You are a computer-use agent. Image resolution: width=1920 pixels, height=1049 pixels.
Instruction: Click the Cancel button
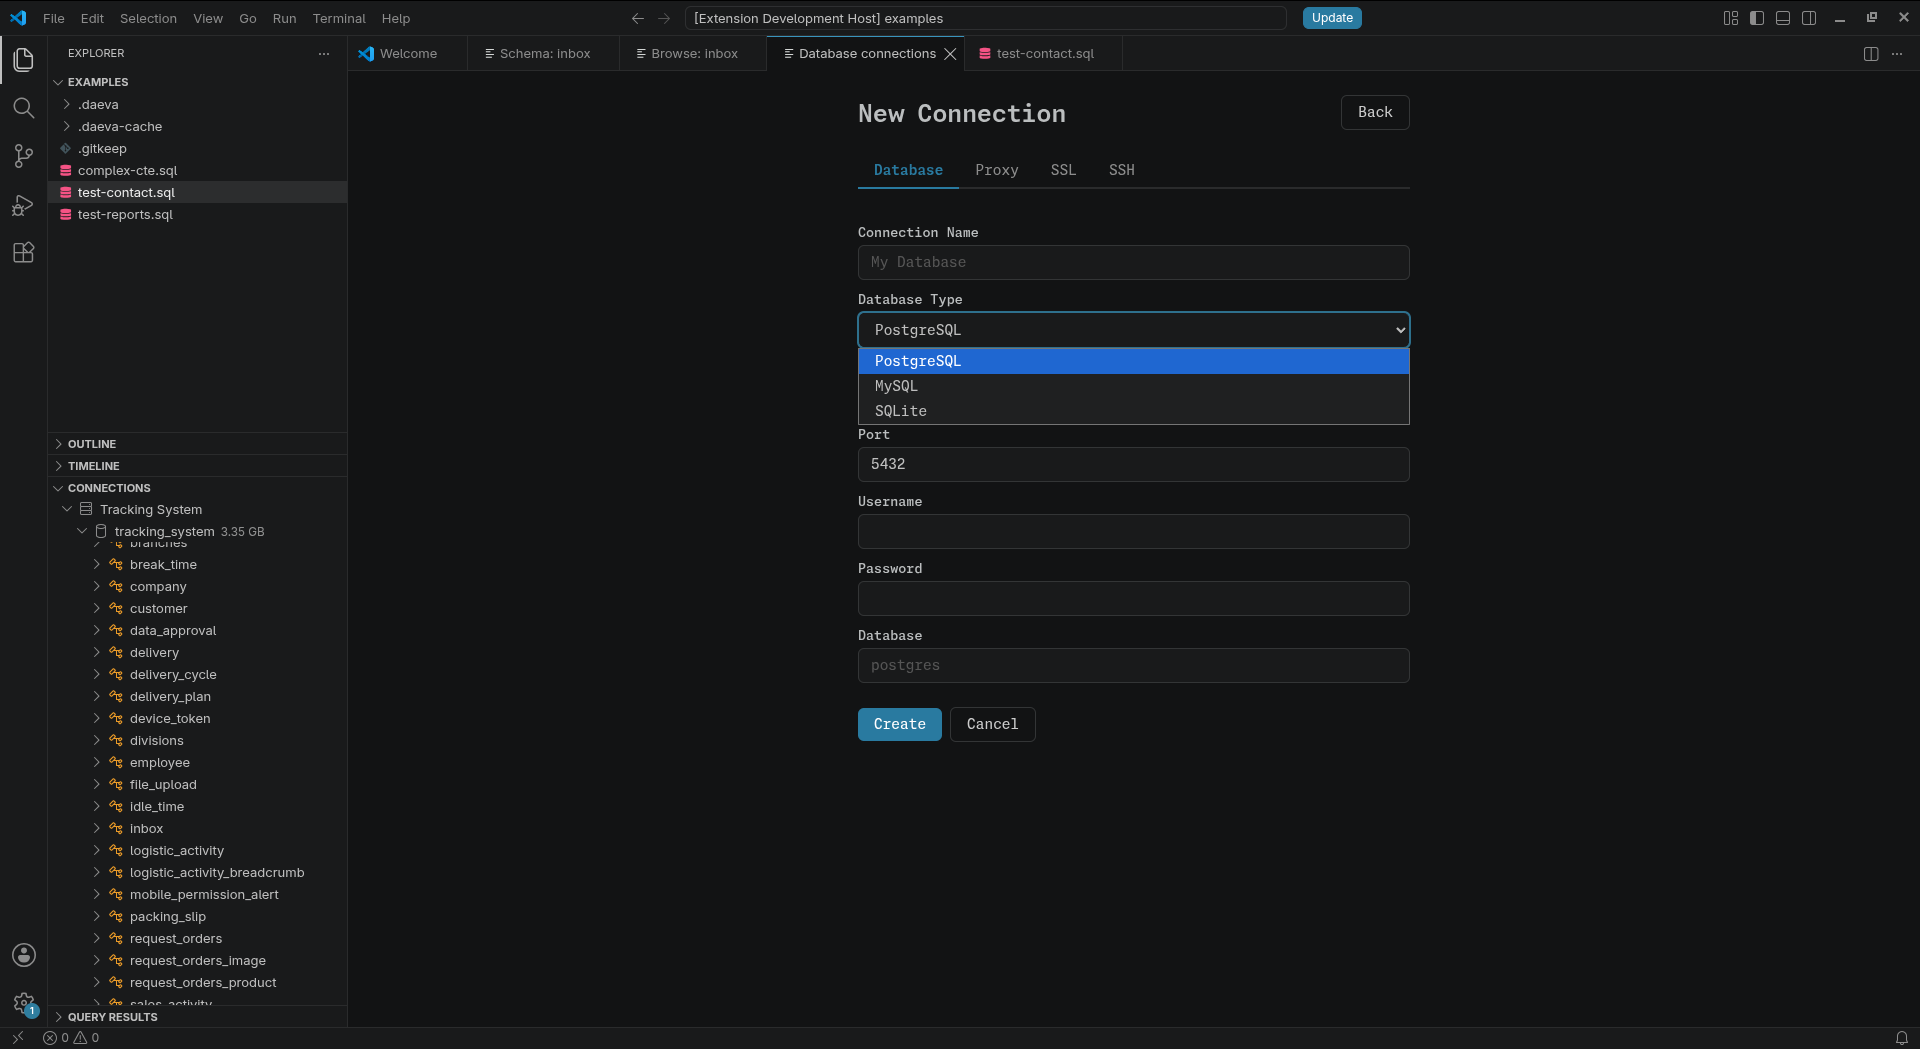tap(992, 724)
